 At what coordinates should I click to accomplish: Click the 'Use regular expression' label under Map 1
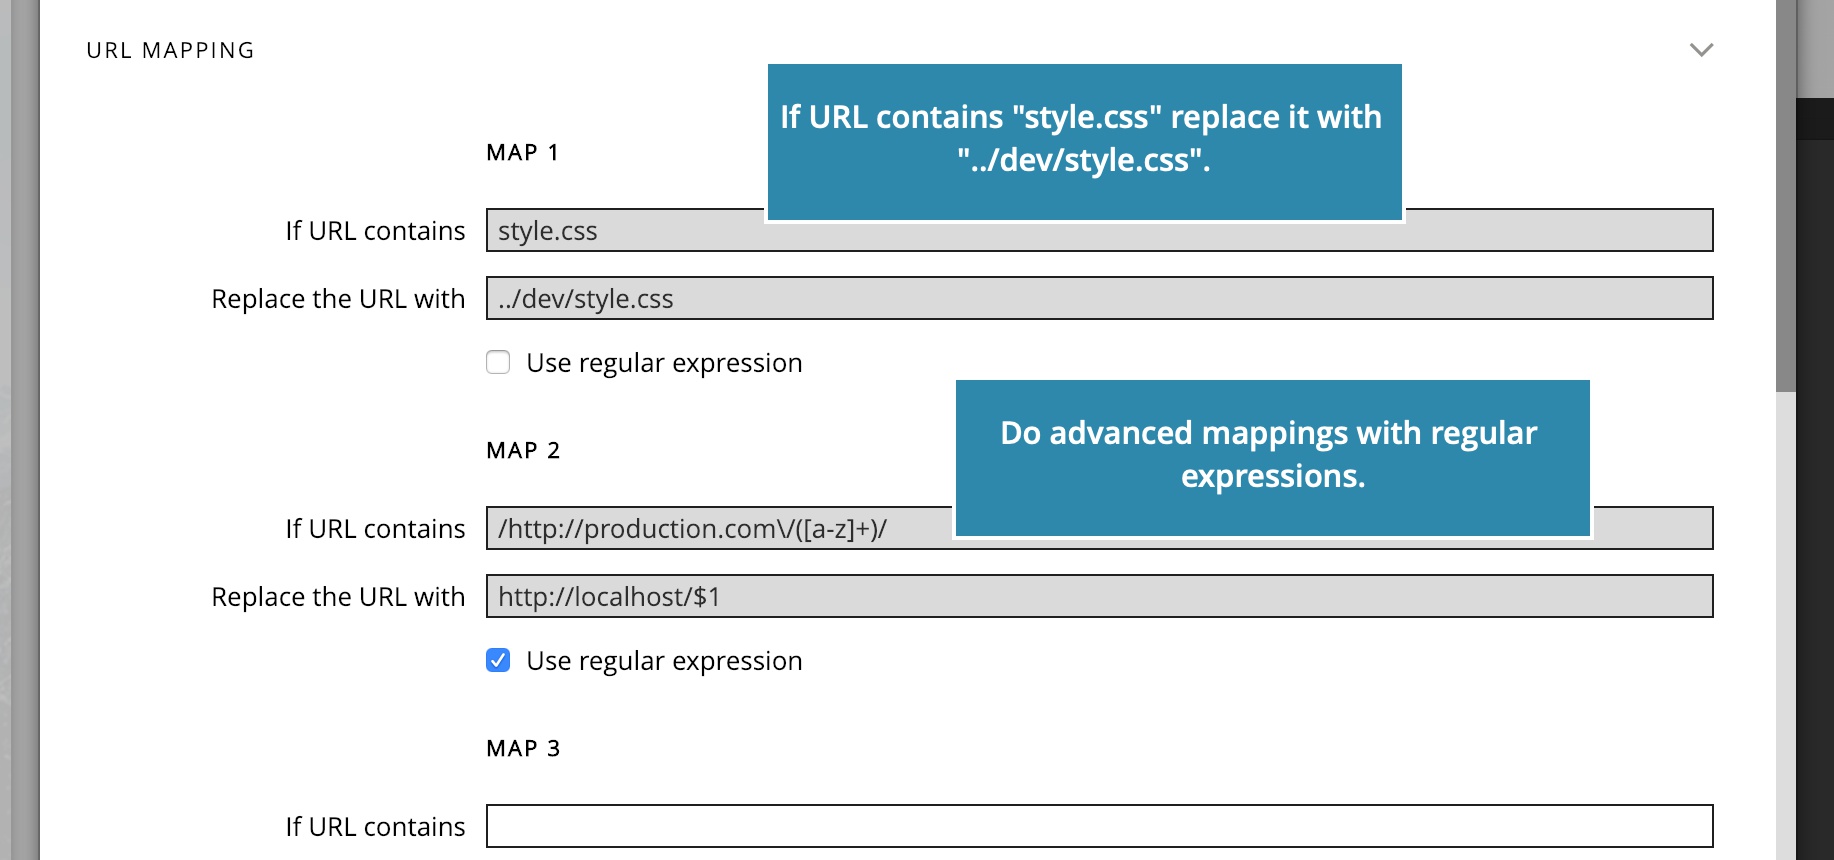click(x=664, y=363)
